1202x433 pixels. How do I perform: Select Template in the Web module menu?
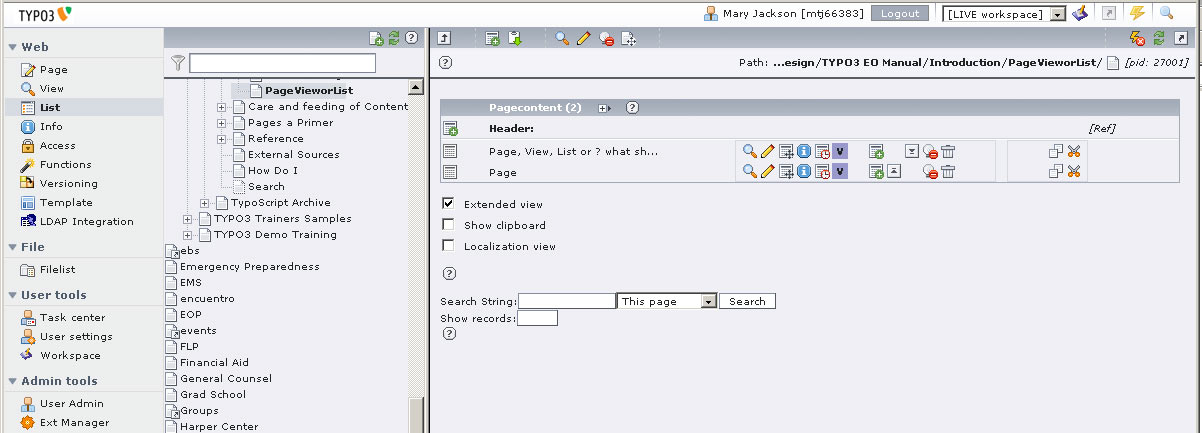click(x=66, y=202)
